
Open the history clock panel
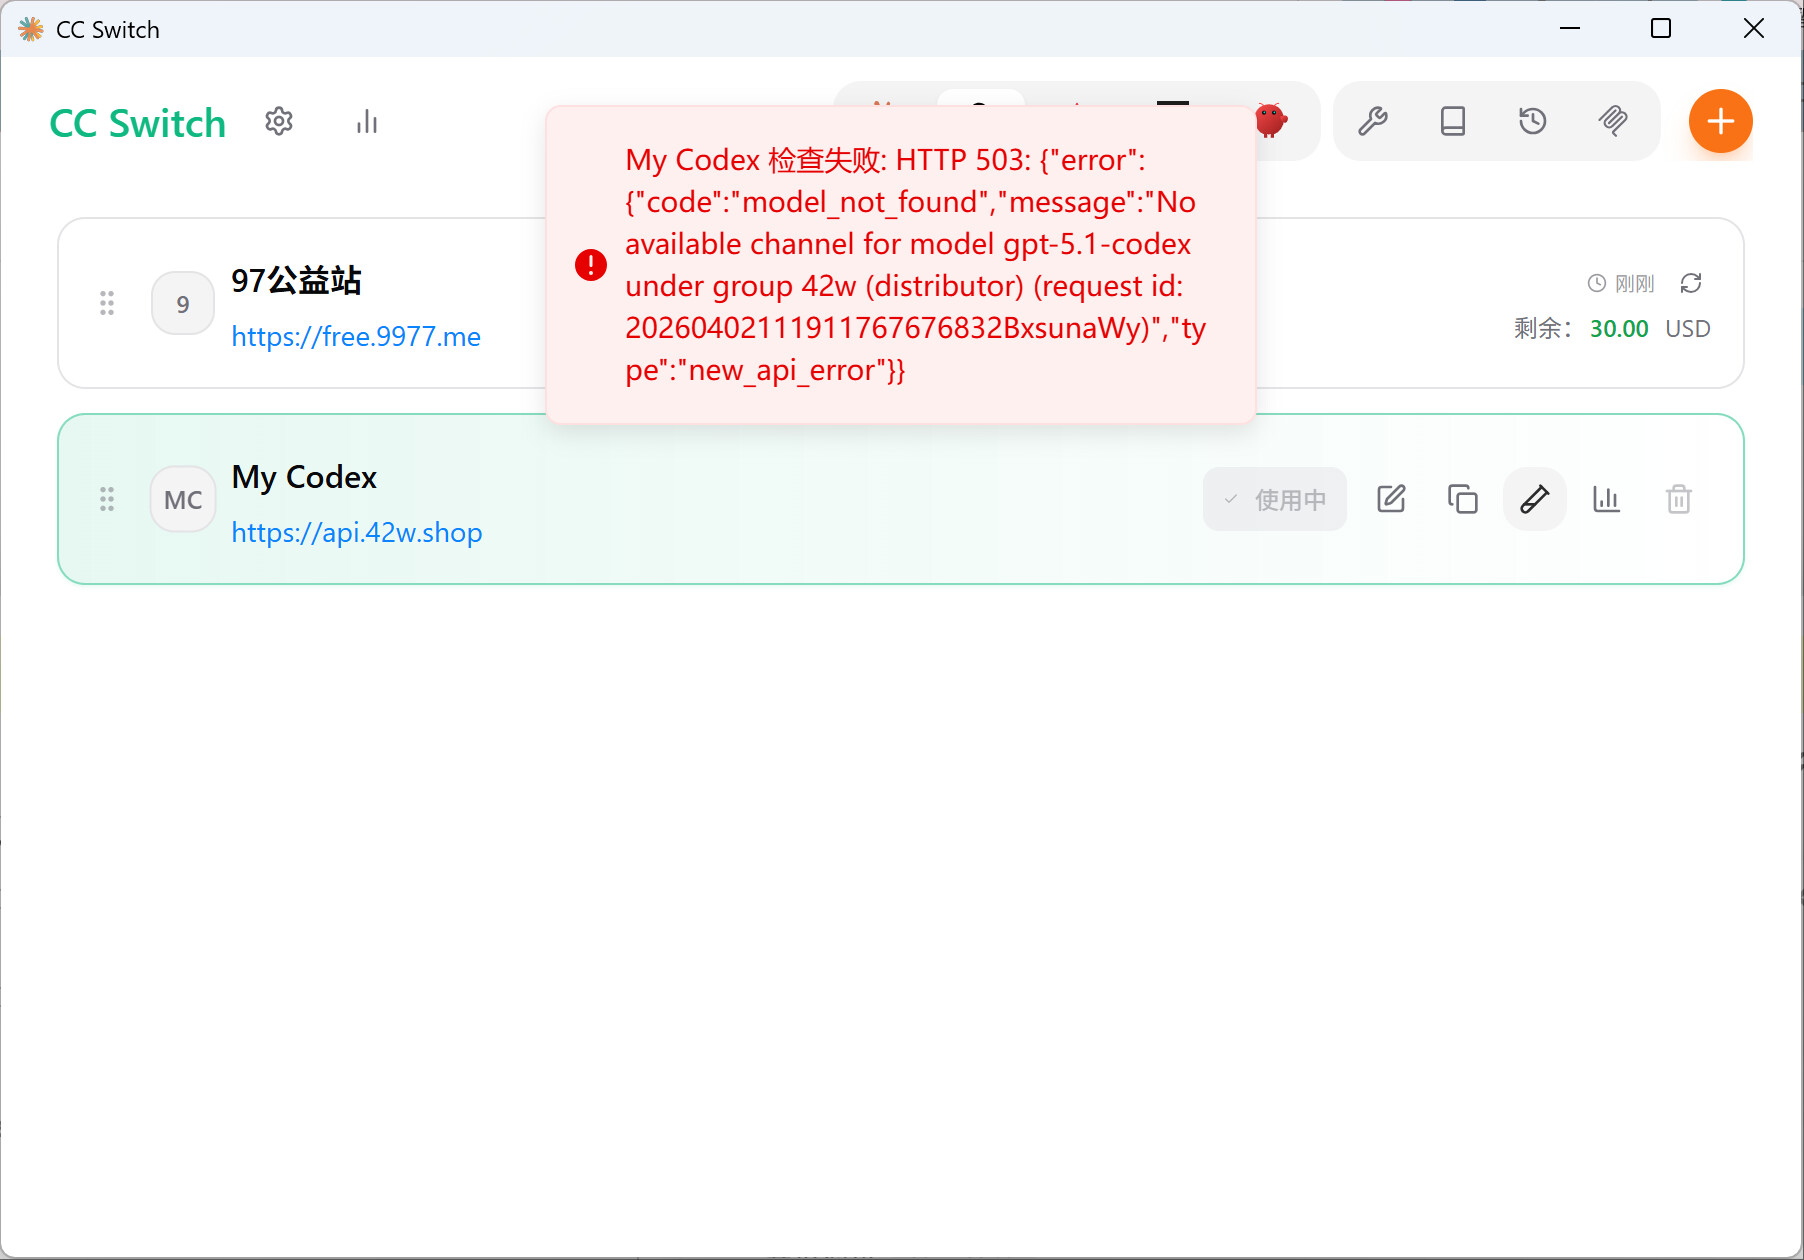1533,121
